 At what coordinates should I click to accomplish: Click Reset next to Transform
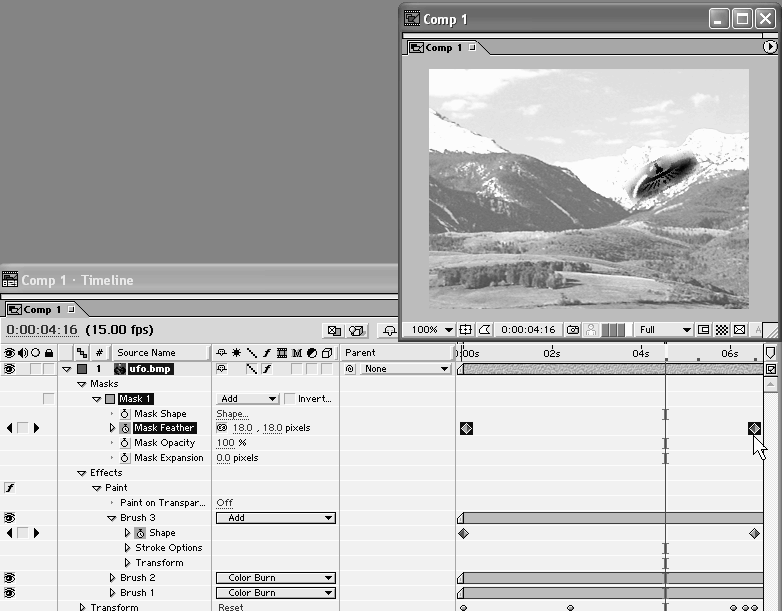pos(230,607)
